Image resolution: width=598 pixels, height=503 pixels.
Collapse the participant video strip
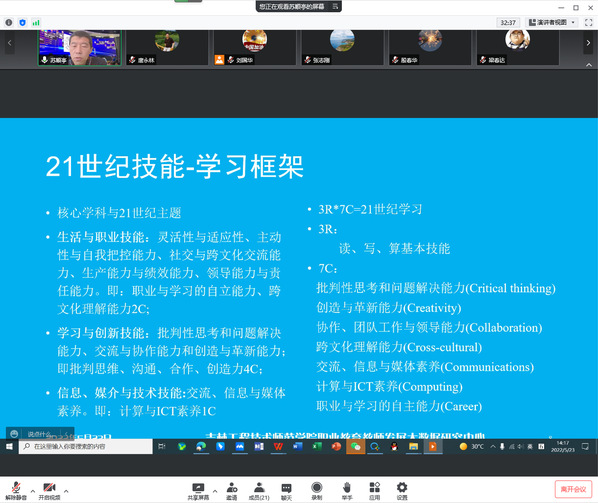coord(589,65)
